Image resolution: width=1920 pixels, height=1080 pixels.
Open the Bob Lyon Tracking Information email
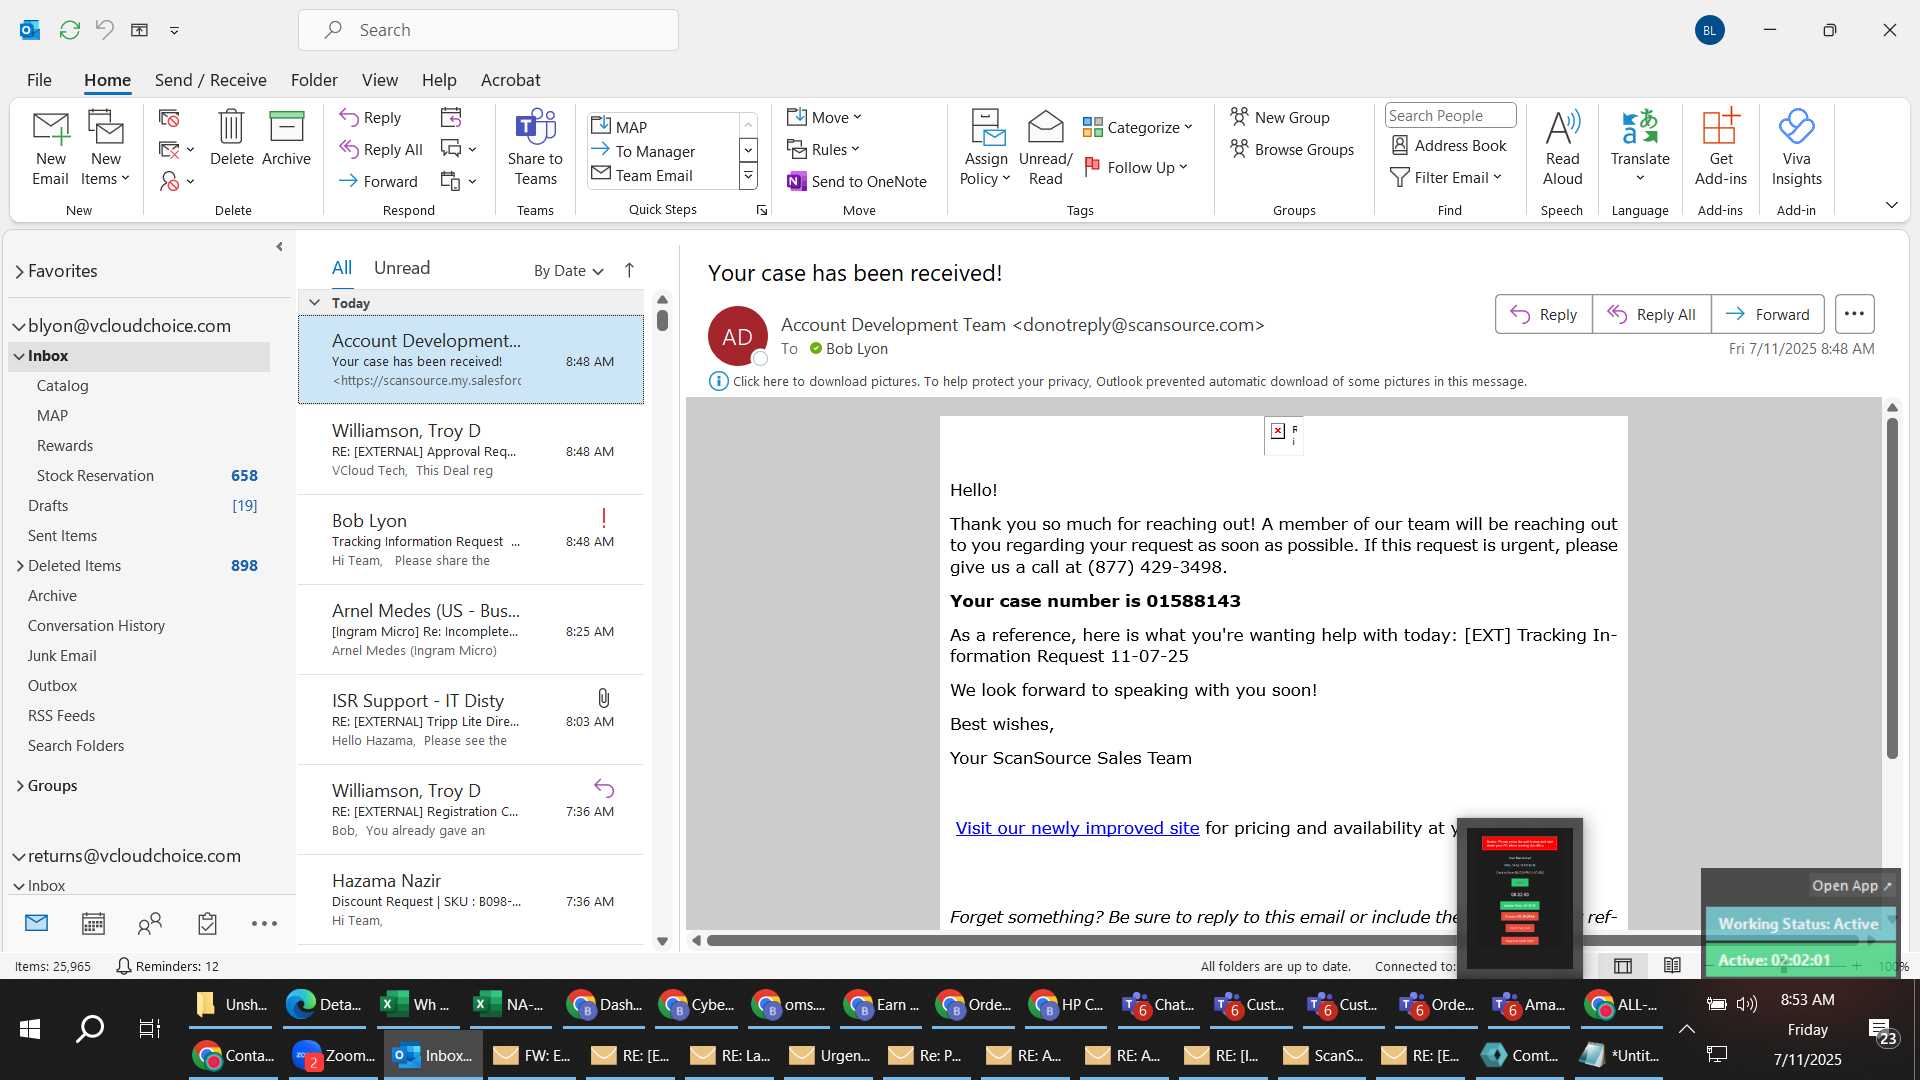[x=471, y=540]
